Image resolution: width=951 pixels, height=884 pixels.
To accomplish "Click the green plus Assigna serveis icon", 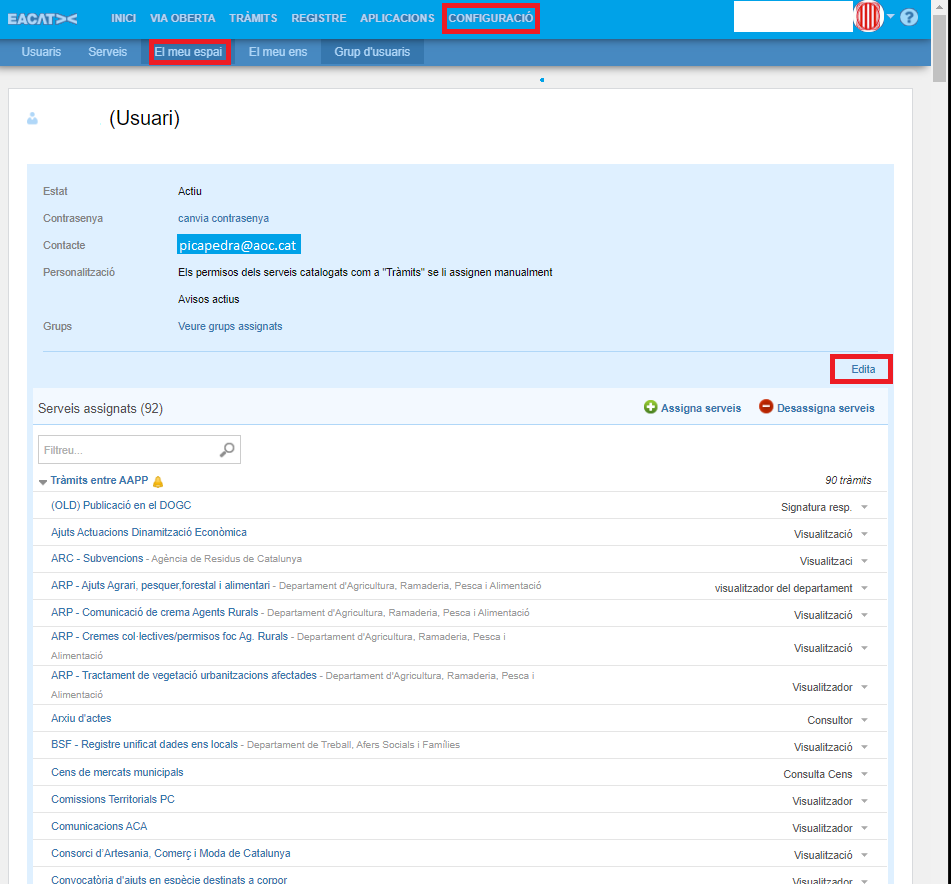I will click(650, 407).
